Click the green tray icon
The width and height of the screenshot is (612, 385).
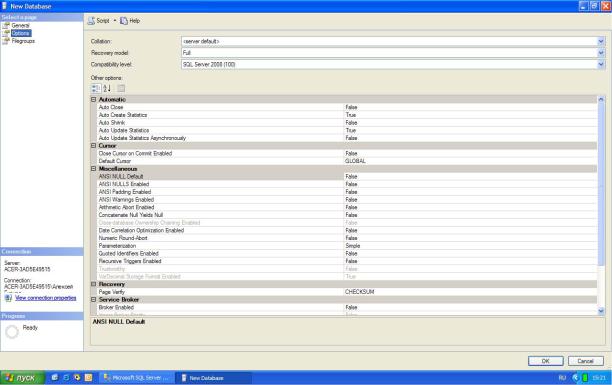[x=585, y=378]
